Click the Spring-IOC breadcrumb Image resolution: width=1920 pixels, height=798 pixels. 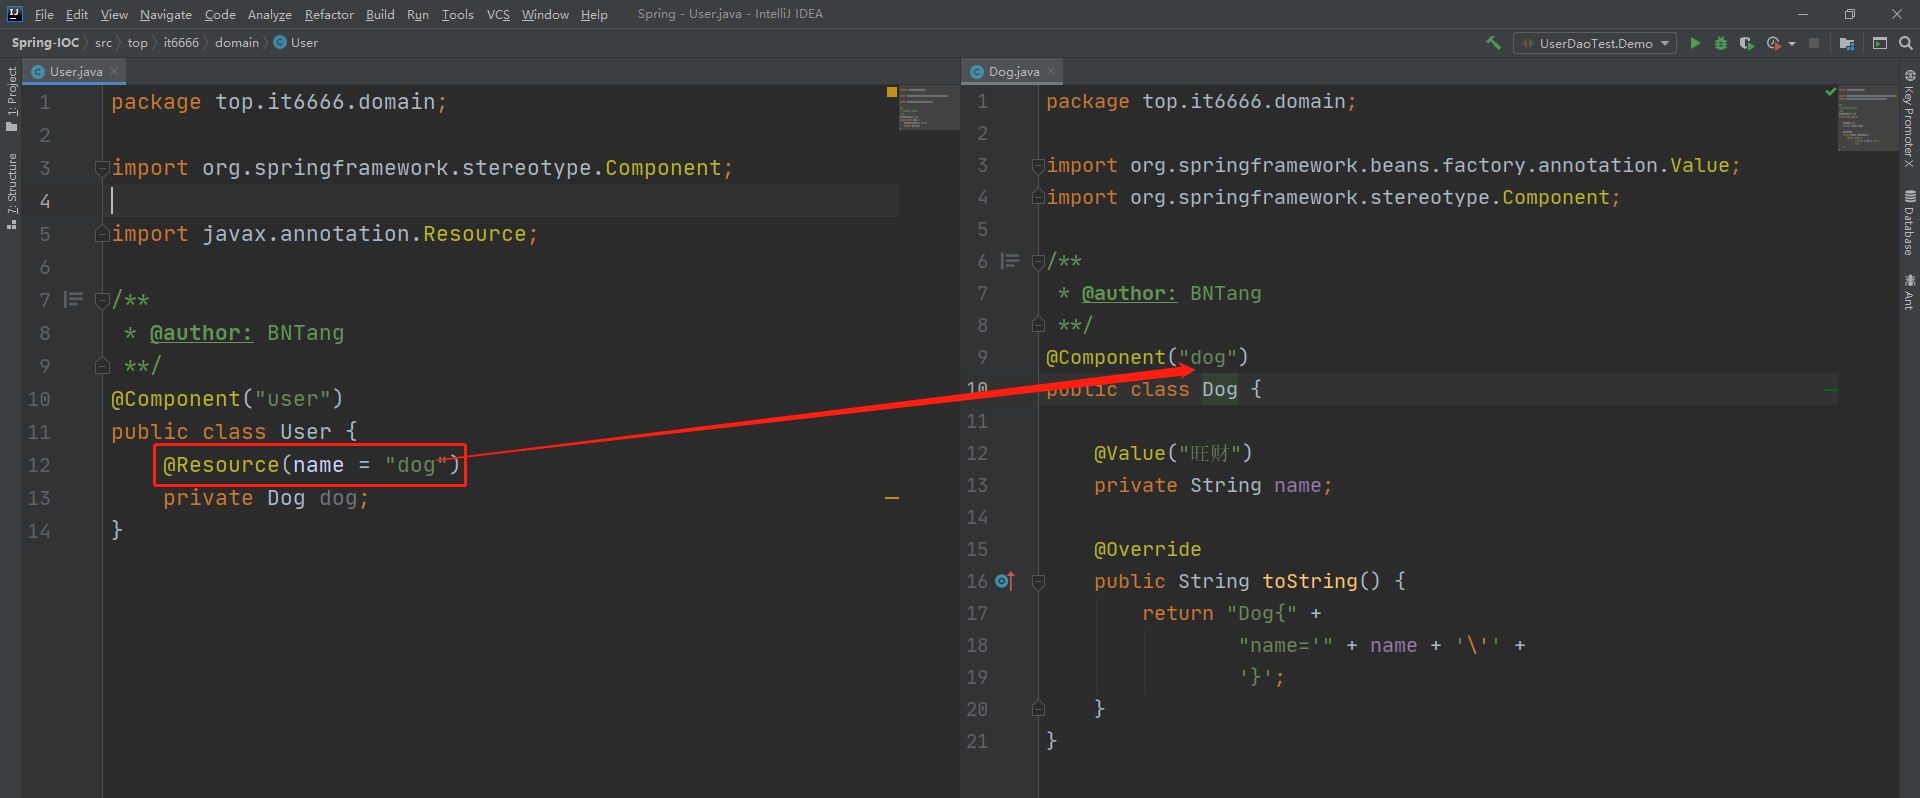[x=45, y=42]
